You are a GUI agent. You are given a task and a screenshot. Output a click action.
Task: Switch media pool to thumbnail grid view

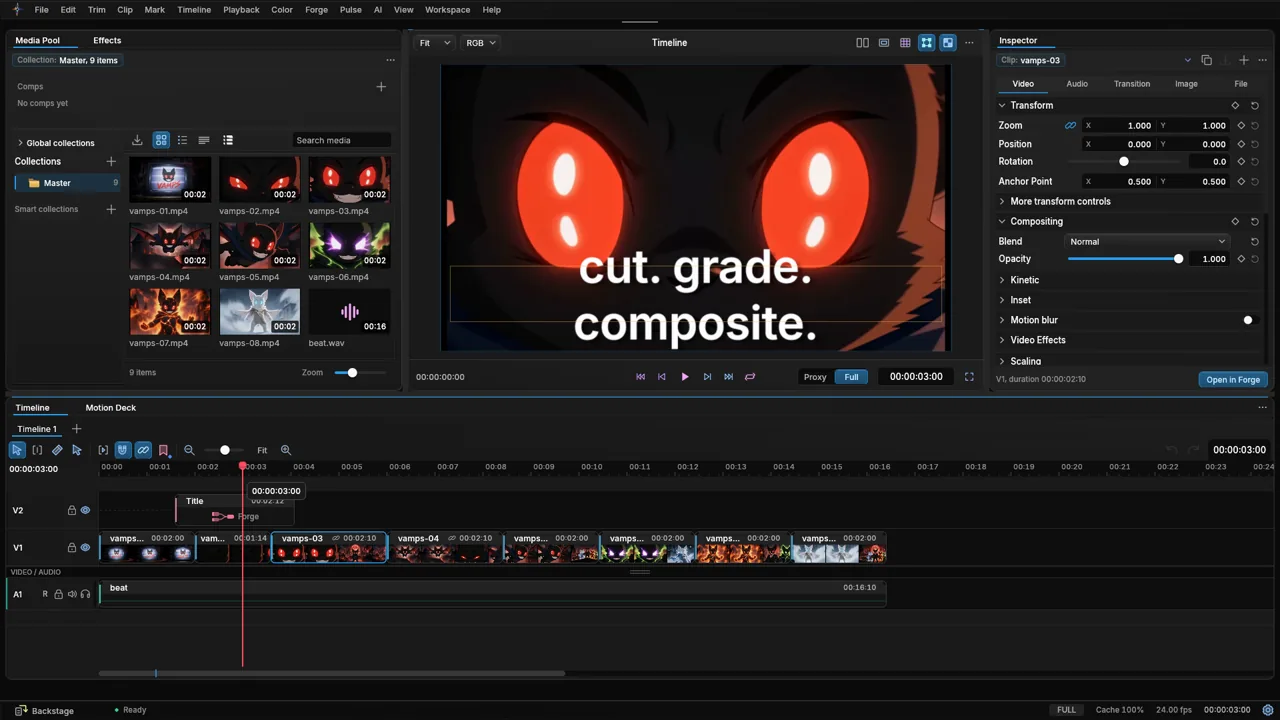click(x=161, y=140)
